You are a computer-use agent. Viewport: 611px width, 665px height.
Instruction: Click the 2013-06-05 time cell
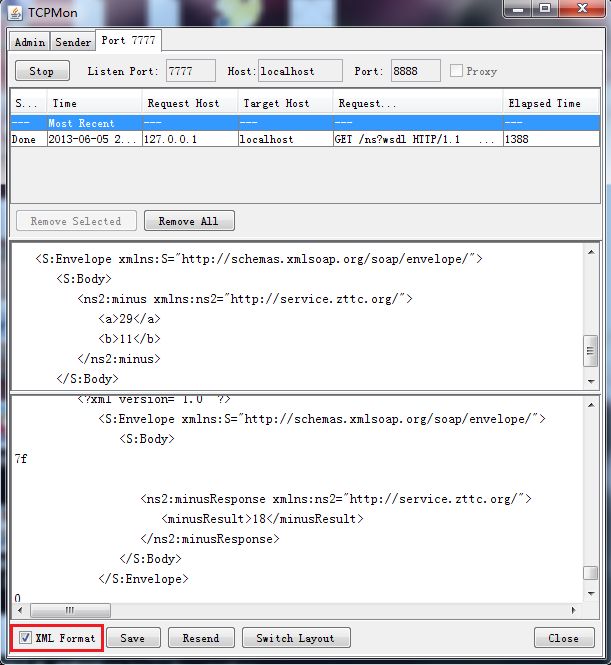94,139
